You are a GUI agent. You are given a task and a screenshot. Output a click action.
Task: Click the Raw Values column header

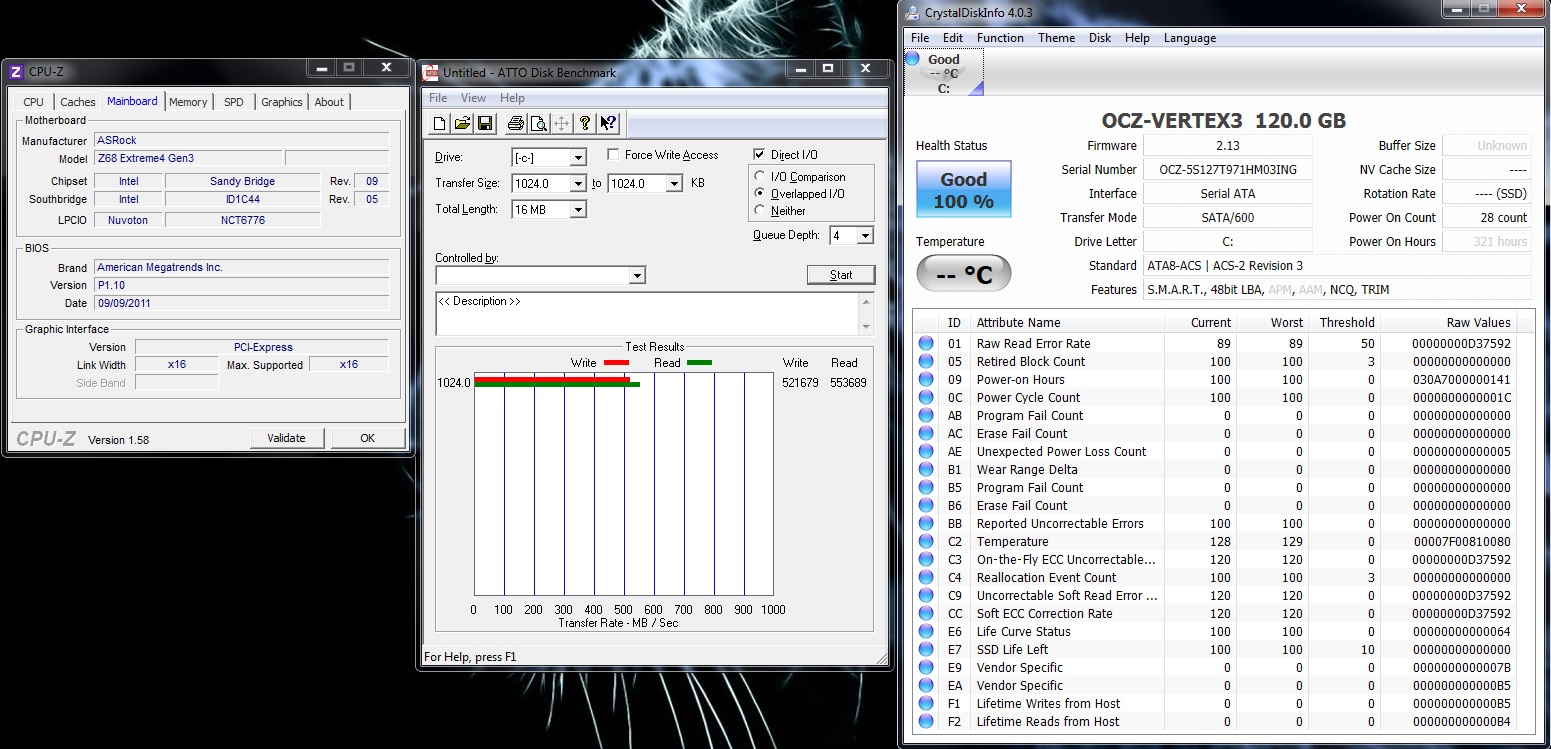click(1447, 322)
